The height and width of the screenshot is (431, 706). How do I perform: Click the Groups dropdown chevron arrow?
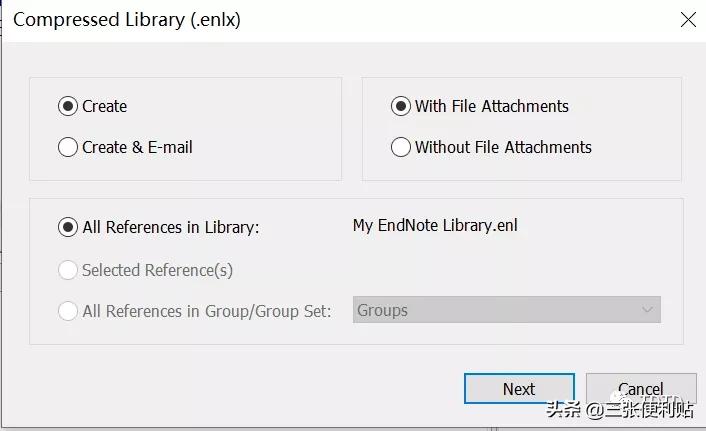(x=647, y=310)
